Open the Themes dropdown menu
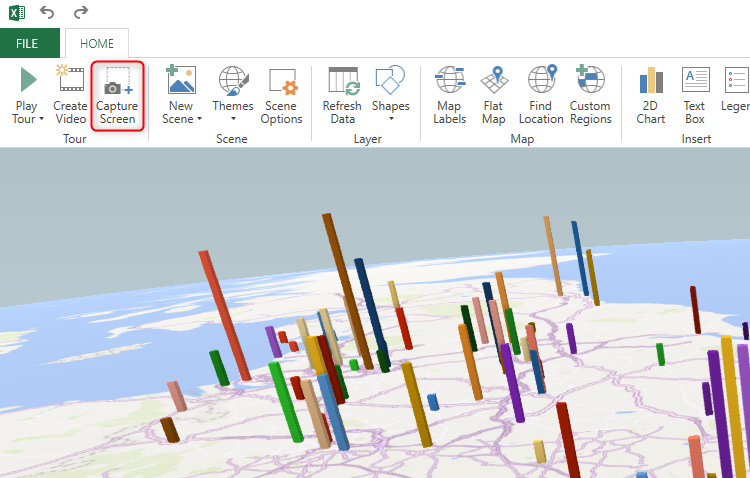This screenshot has width=750, height=478. (233, 119)
